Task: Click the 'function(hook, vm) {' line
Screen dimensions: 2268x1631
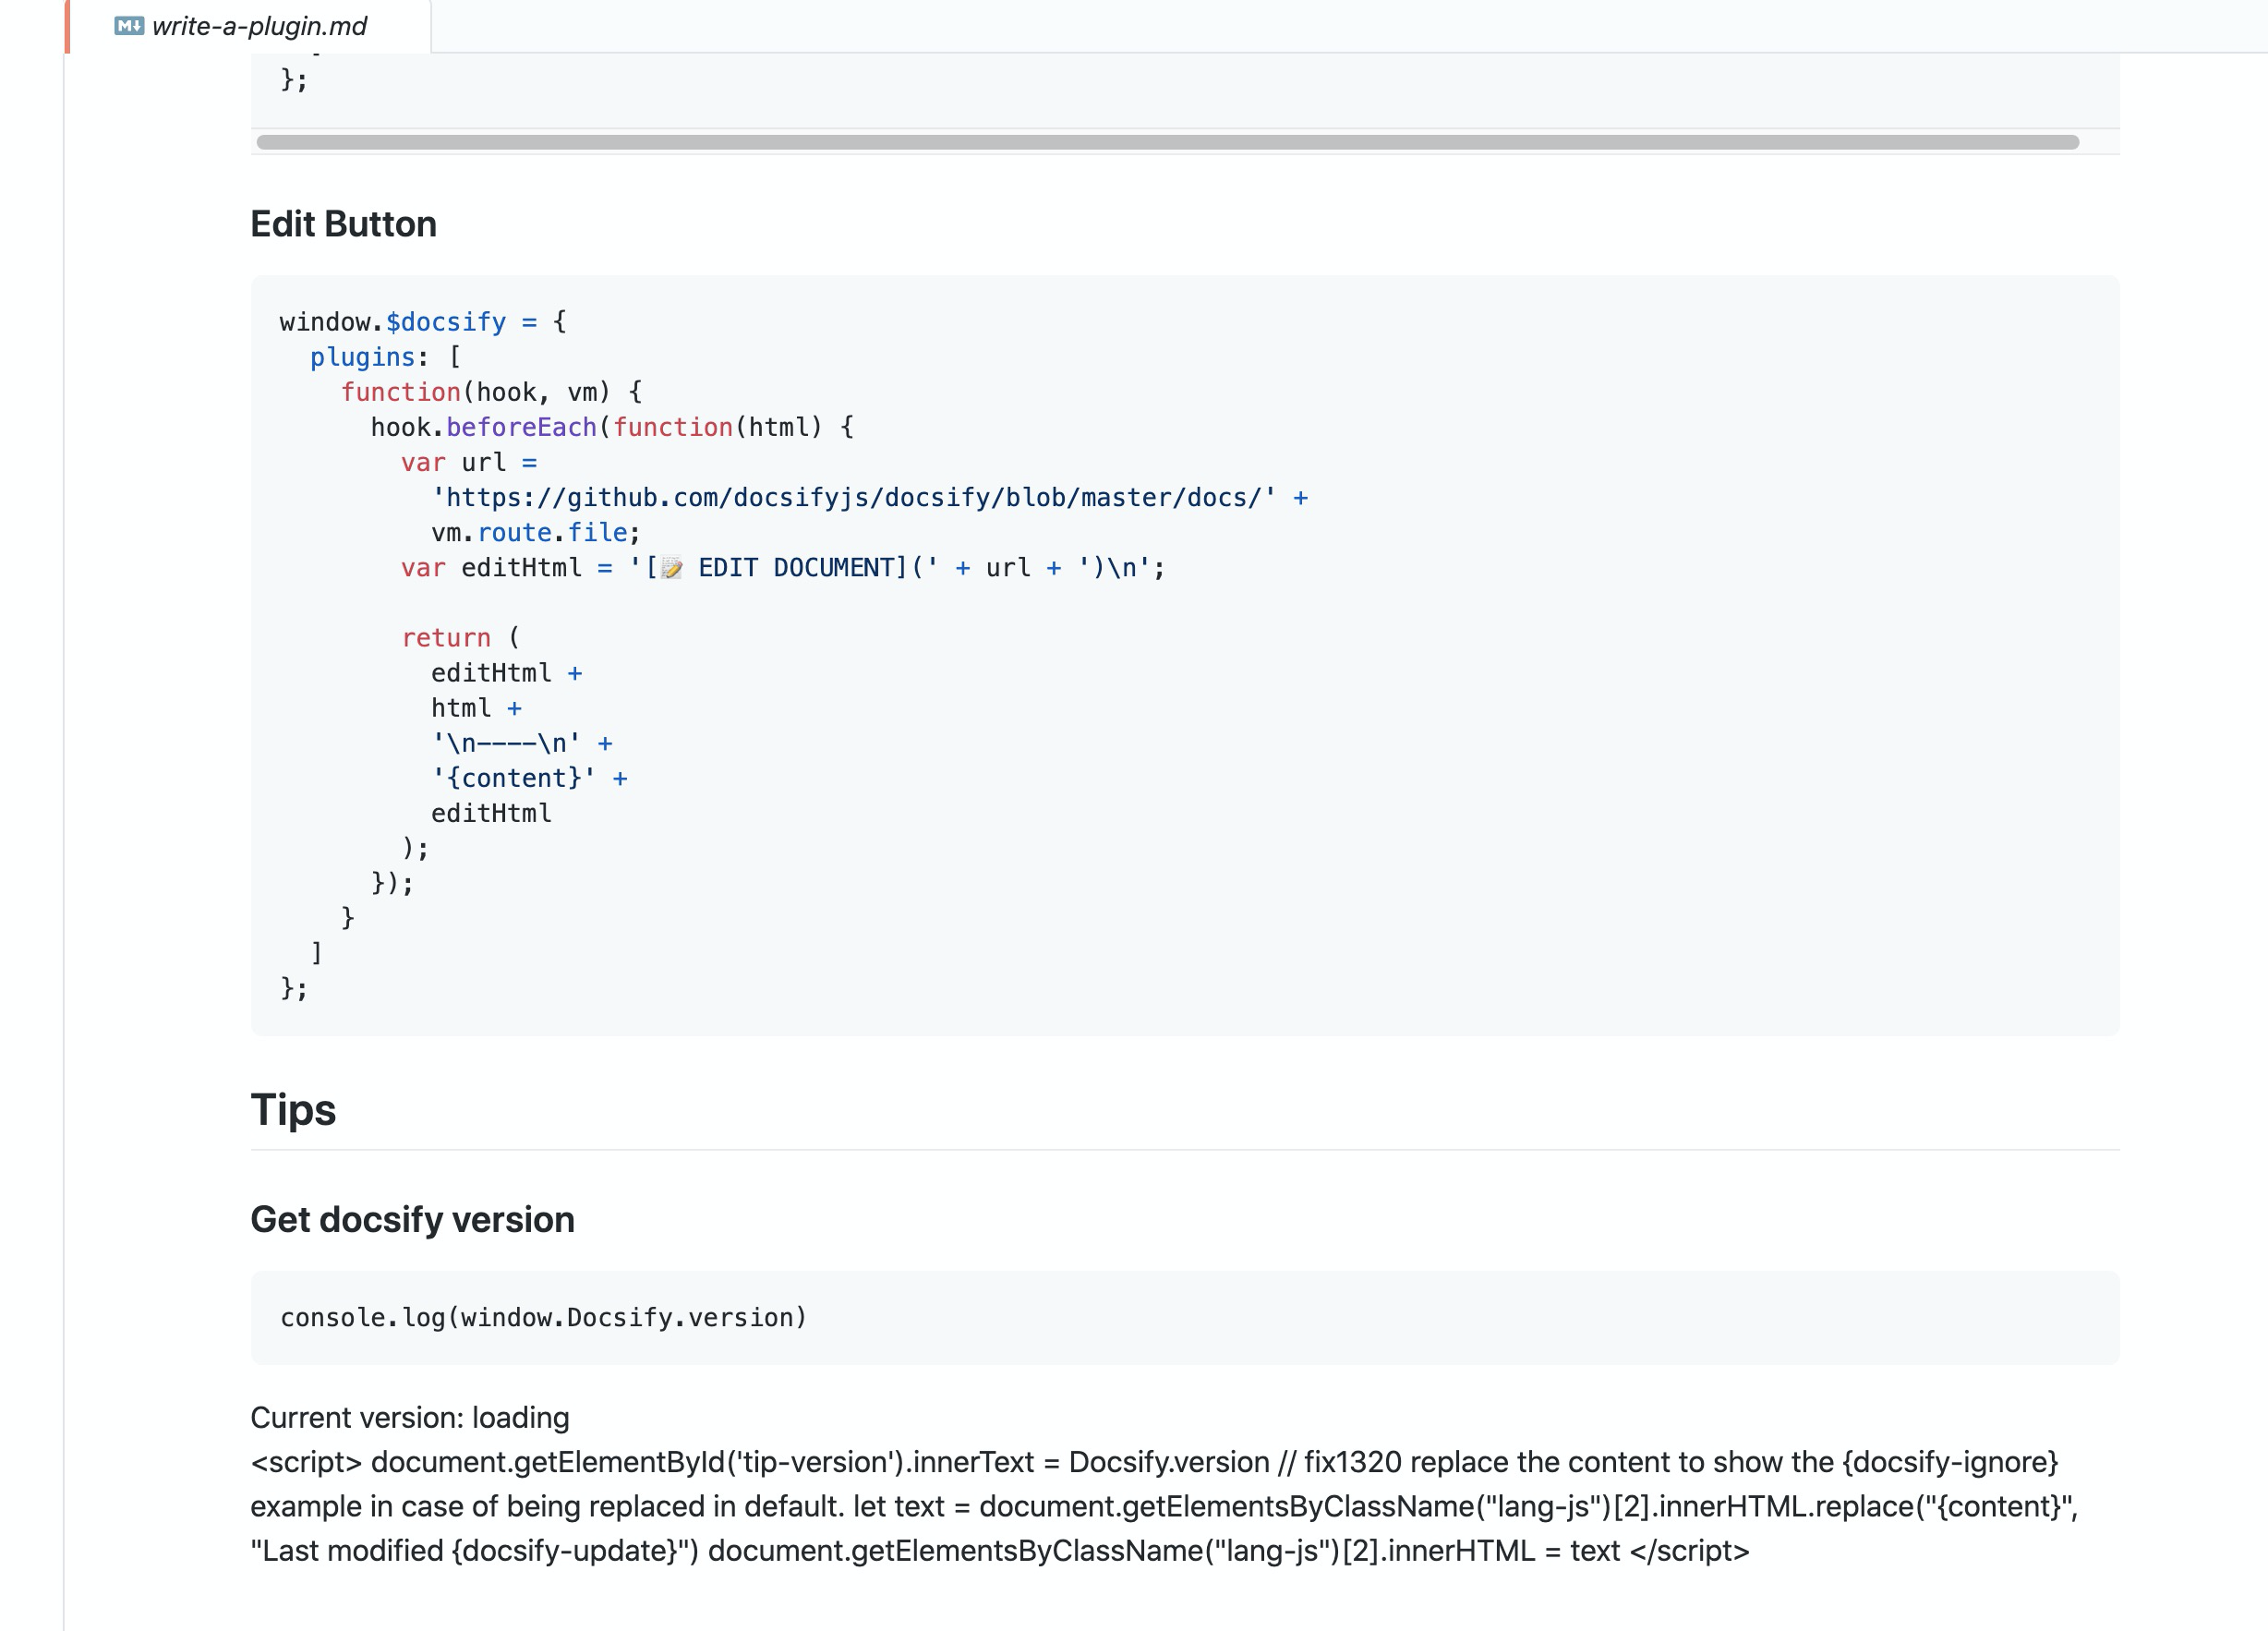Action: coord(491,392)
